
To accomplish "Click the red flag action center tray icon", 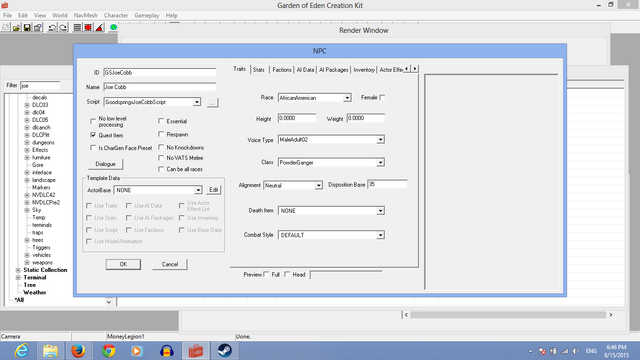I will tap(542, 351).
